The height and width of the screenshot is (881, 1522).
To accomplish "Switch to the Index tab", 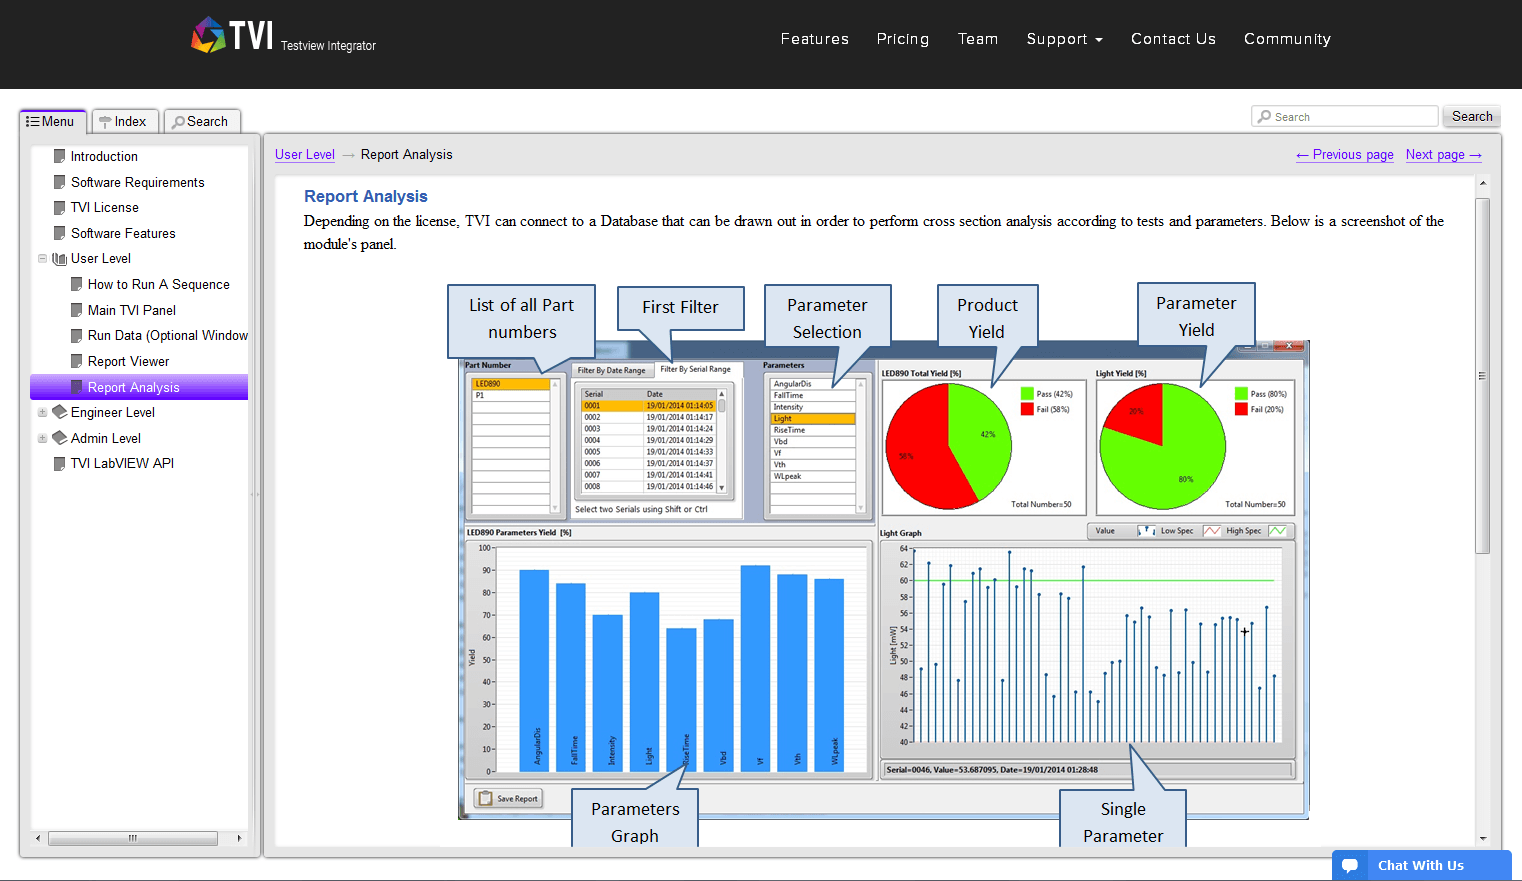I will tap(124, 121).
